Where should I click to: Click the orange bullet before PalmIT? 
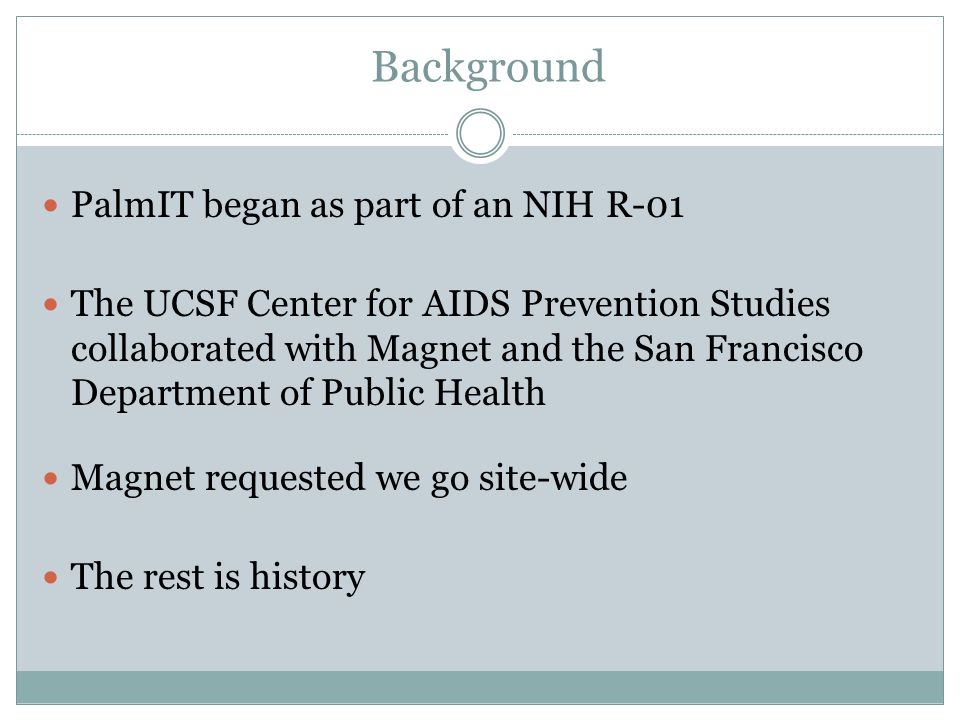[x=51, y=205]
